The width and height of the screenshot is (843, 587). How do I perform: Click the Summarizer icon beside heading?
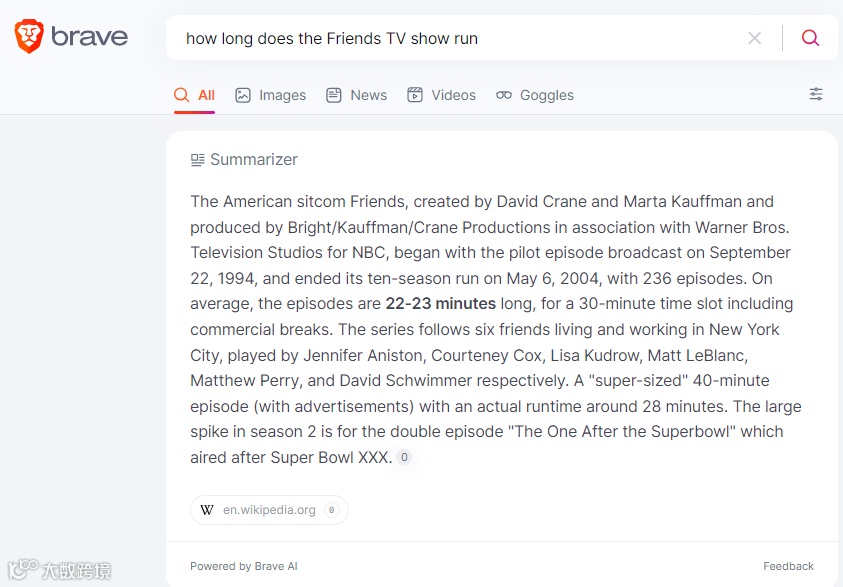coord(198,160)
